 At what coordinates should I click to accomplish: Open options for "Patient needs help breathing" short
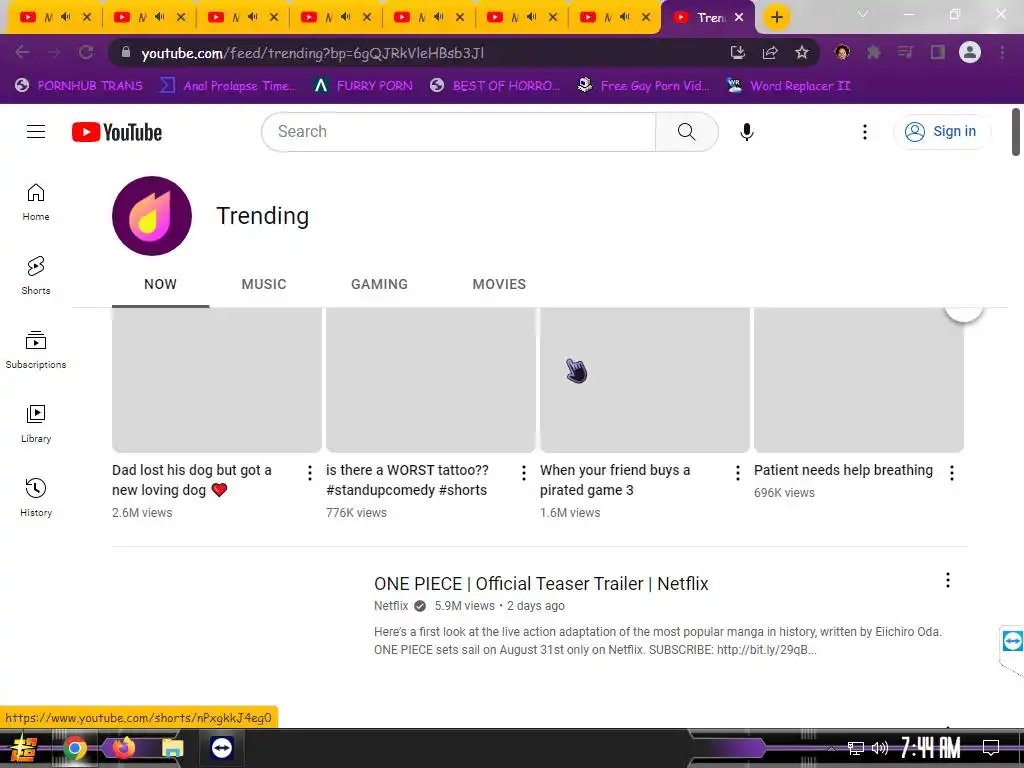click(x=952, y=473)
